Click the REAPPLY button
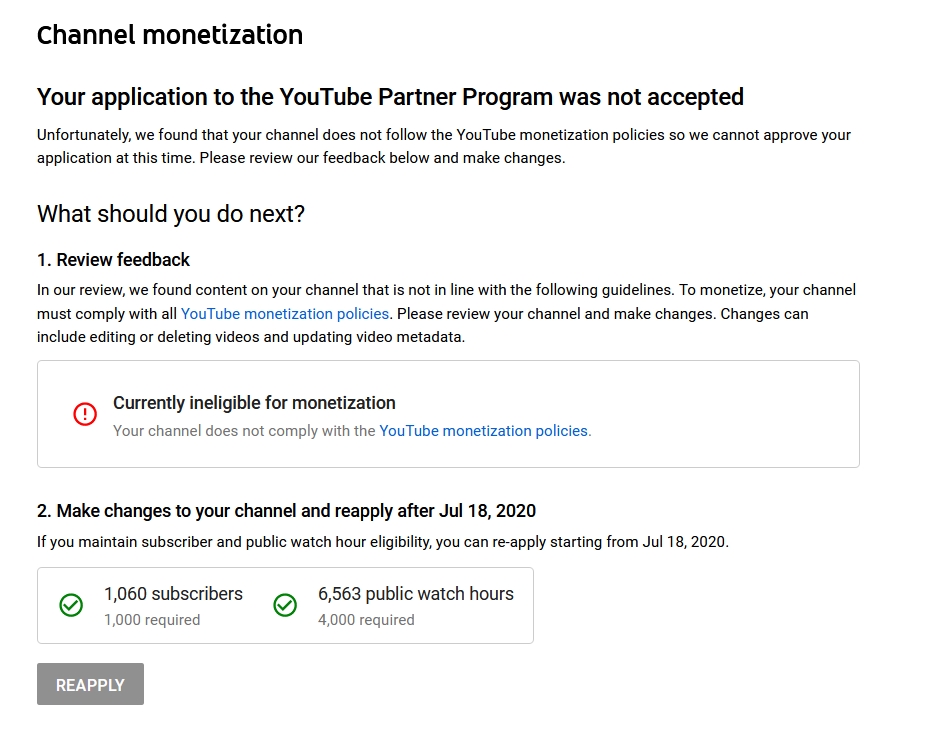 click(91, 684)
